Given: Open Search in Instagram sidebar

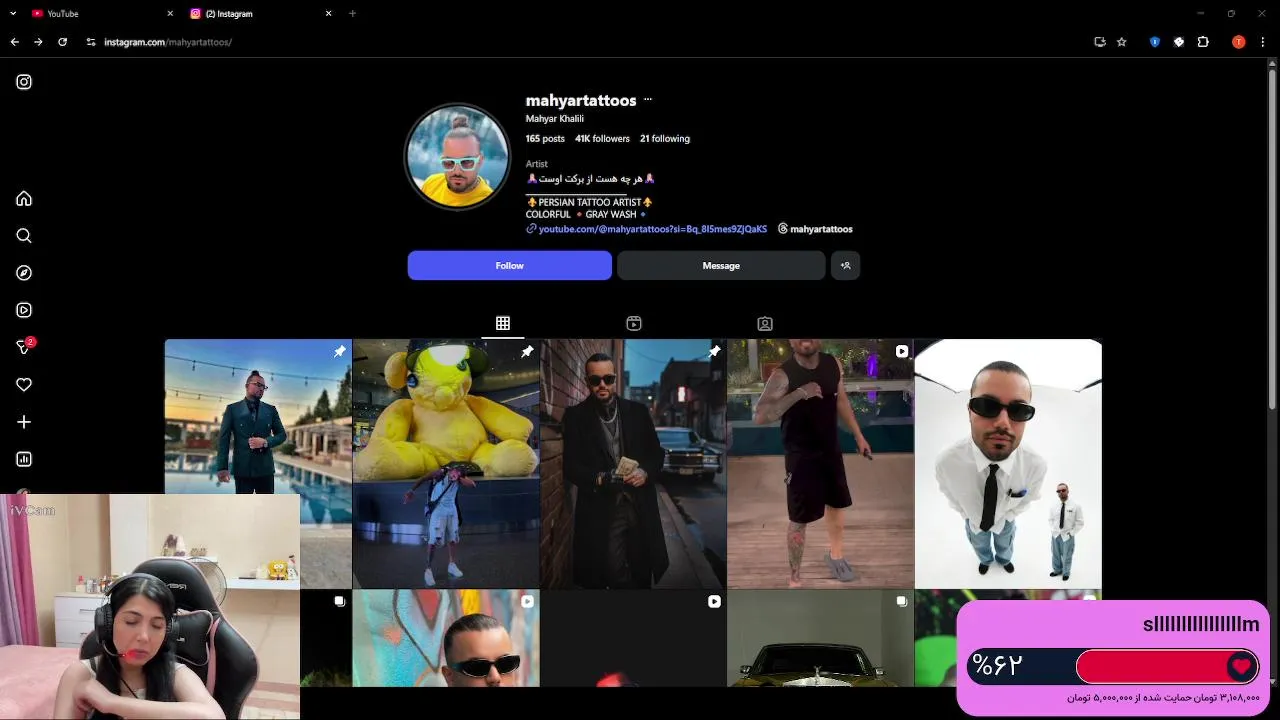Looking at the screenshot, I should coord(24,236).
